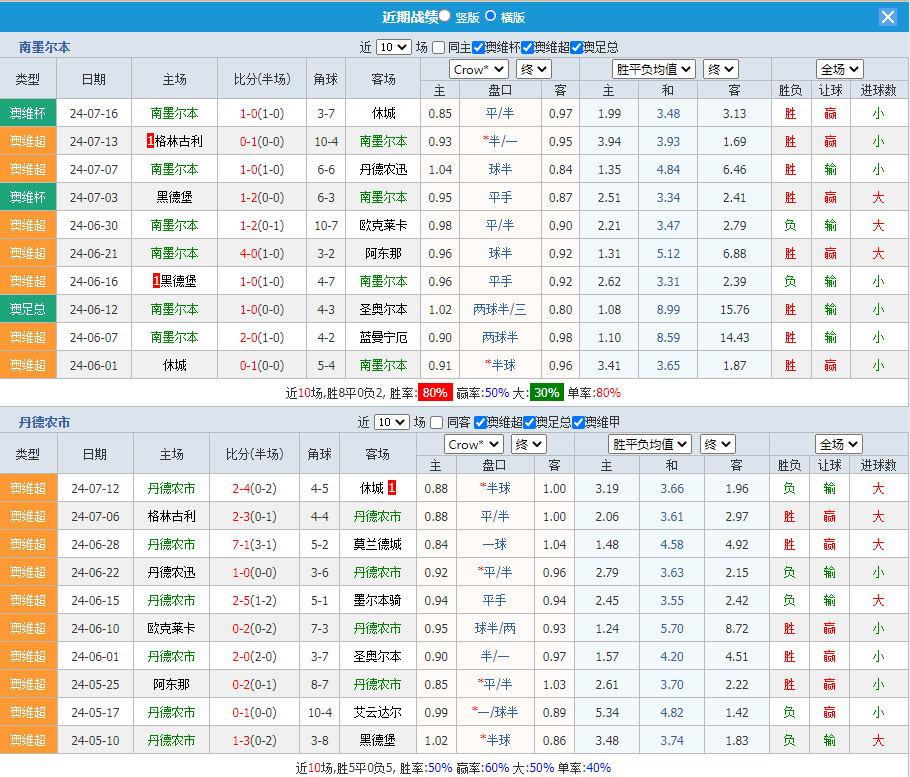Expand the 全场 dropdown in 丹德农市 section
The height and width of the screenshot is (777, 910).
[x=838, y=444]
